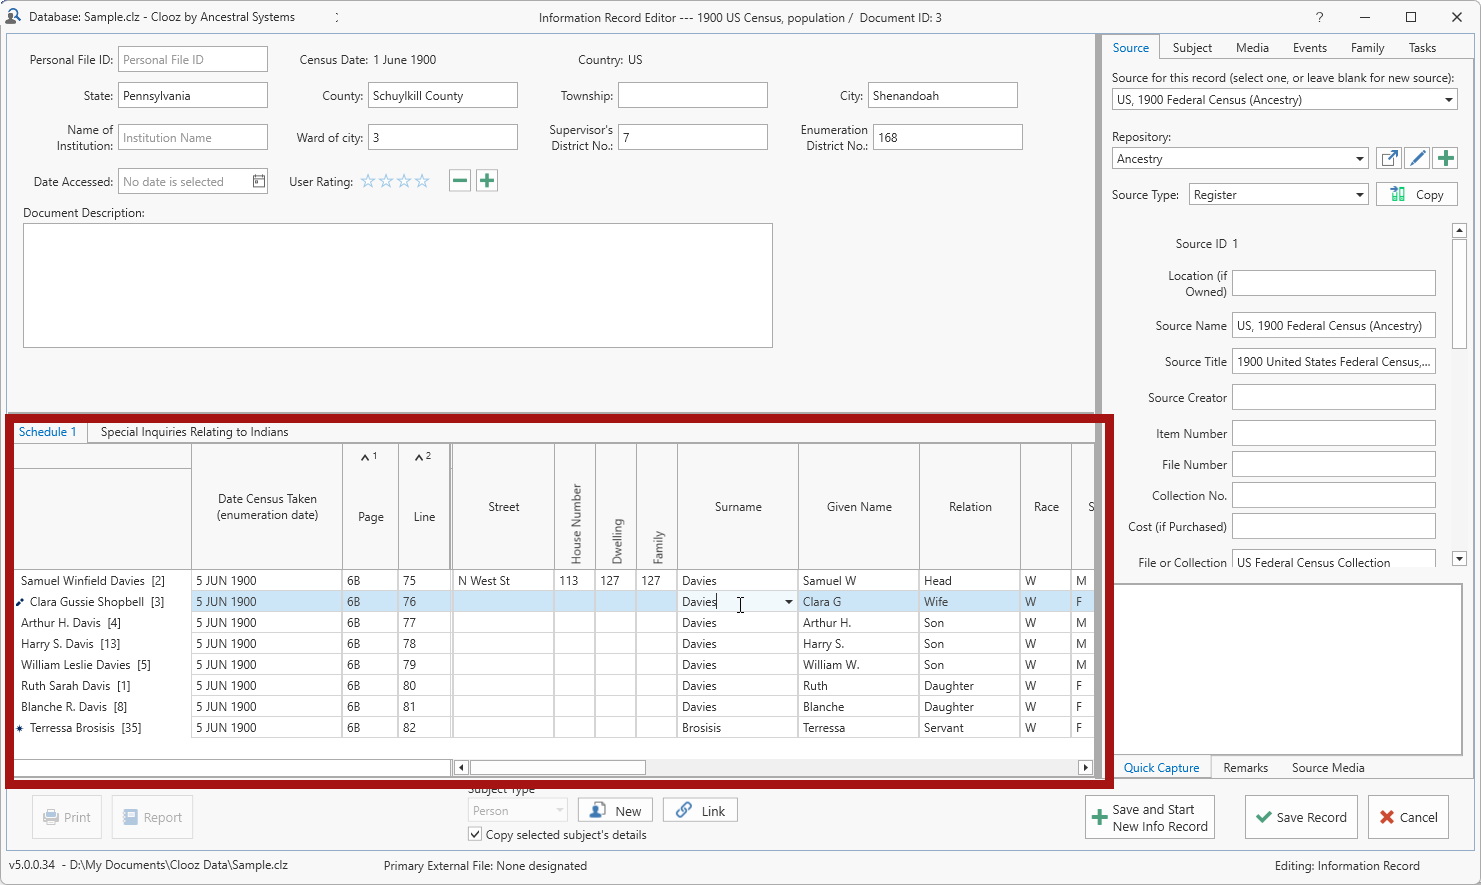1481x885 pixels.
Task: Open the Date Accessed calendar picker
Action: pyautogui.click(x=259, y=181)
